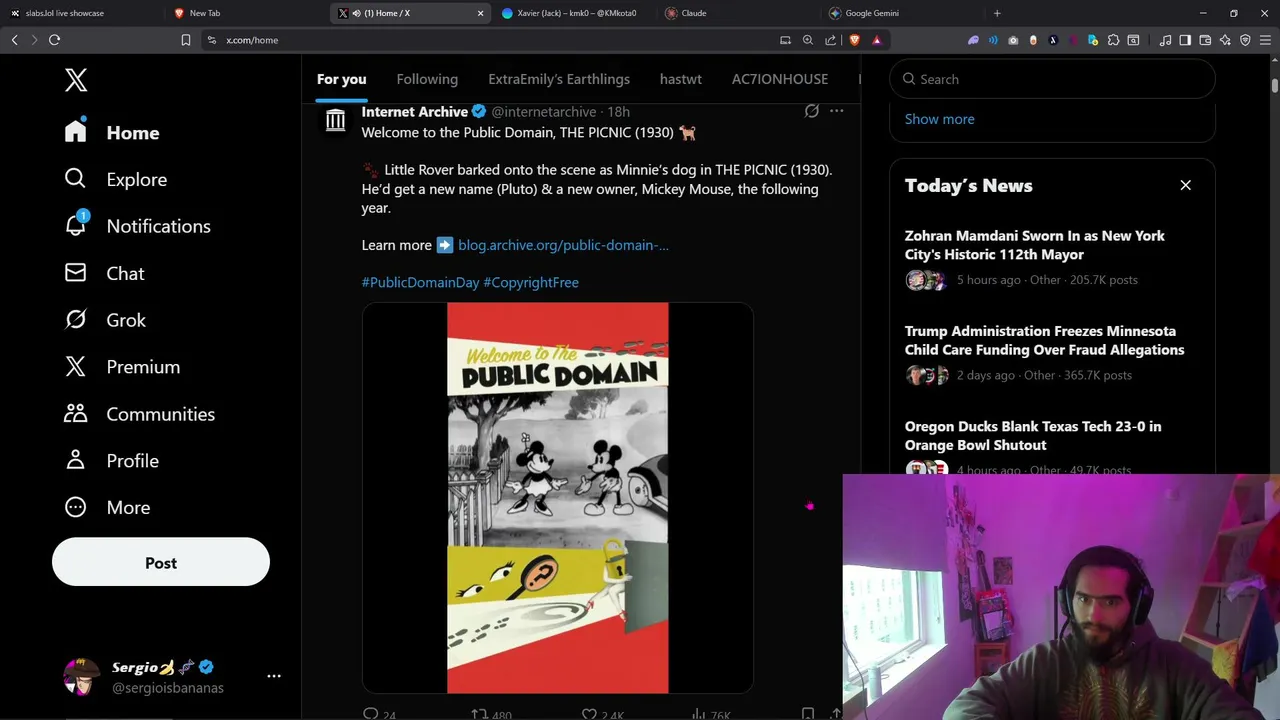Image resolution: width=1280 pixels, height=720 pixels.
Task: Switch to the Following tab
Action: pos(427,79)
